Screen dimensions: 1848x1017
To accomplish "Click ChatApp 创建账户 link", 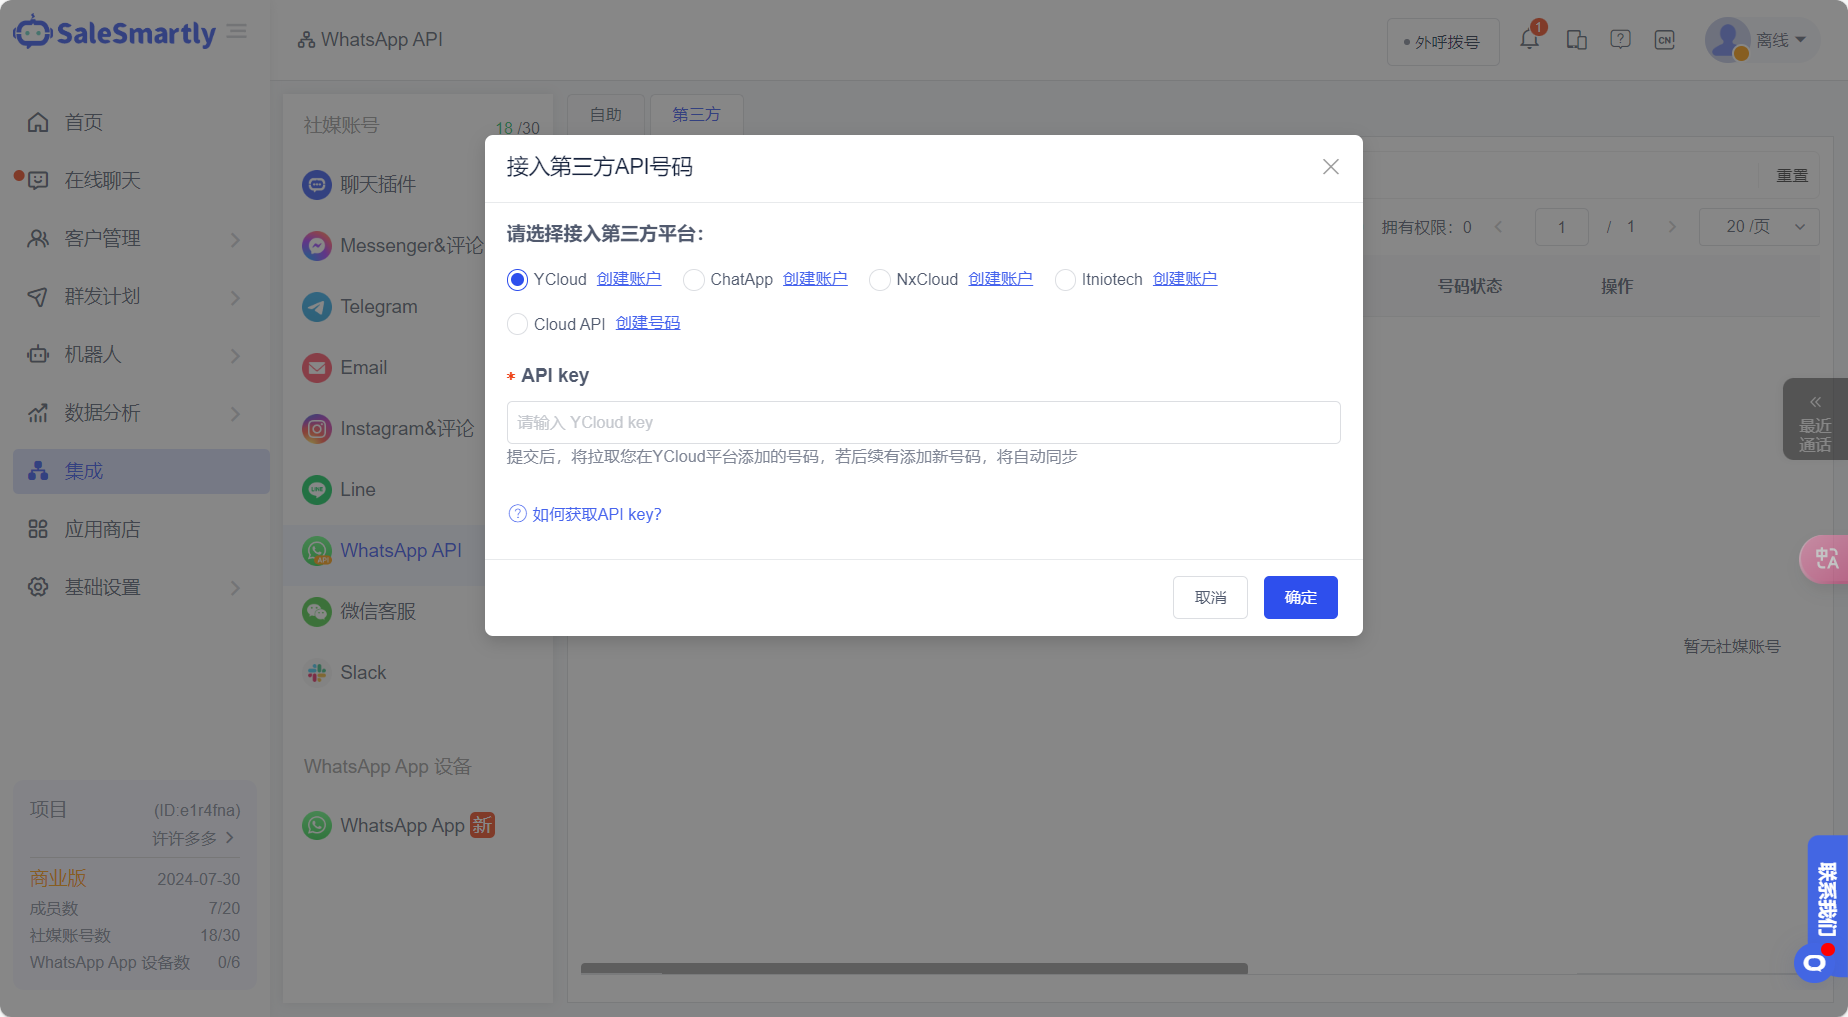I will pos(815,279).
